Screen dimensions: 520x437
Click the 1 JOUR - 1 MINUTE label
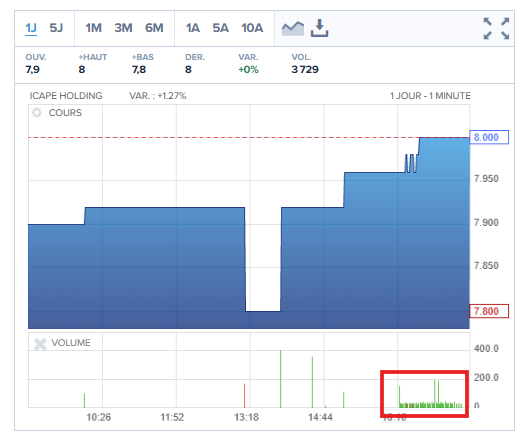[x=430, y=96]
